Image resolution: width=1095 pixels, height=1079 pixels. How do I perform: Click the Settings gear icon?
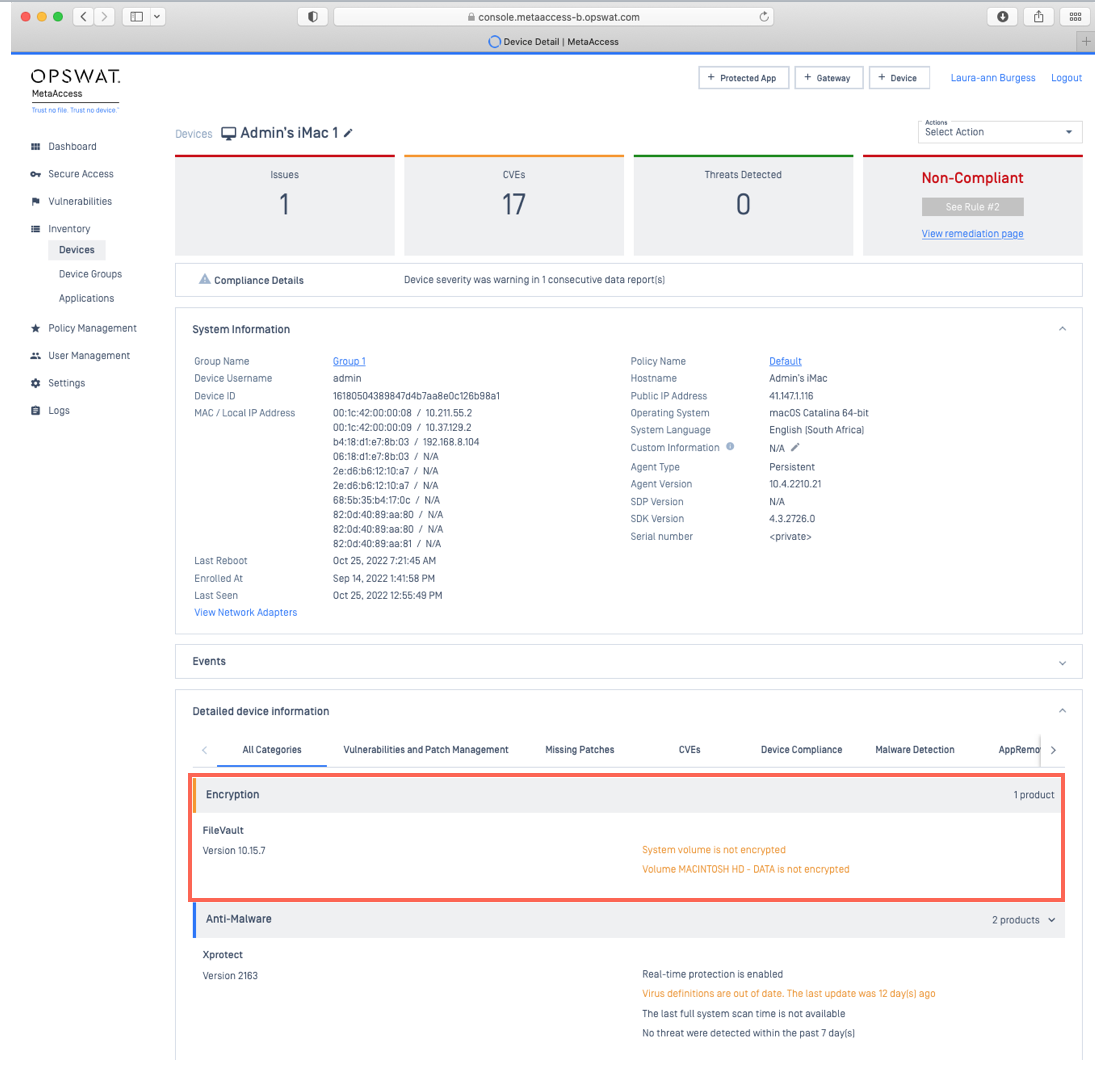pyautogui.click(x=36, y=383)
